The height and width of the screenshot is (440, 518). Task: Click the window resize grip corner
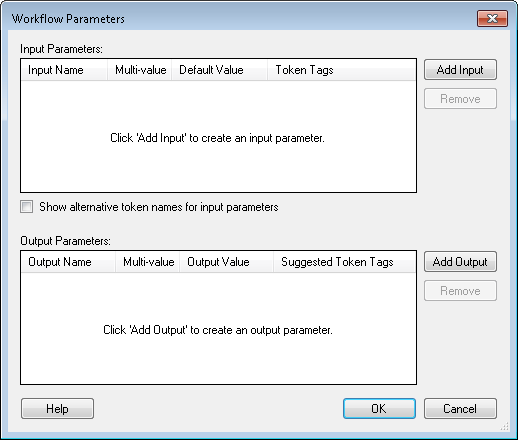pos(505,427)
